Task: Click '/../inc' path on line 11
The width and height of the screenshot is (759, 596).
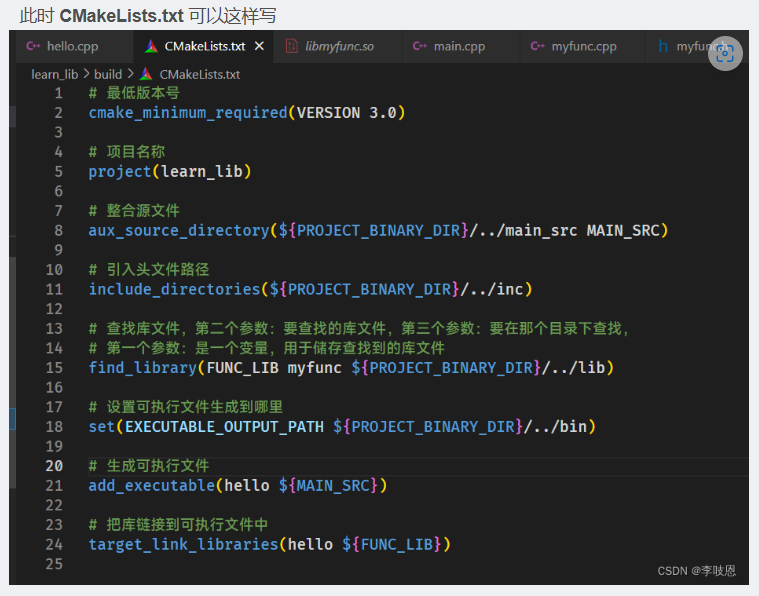Action: (492, 290)
